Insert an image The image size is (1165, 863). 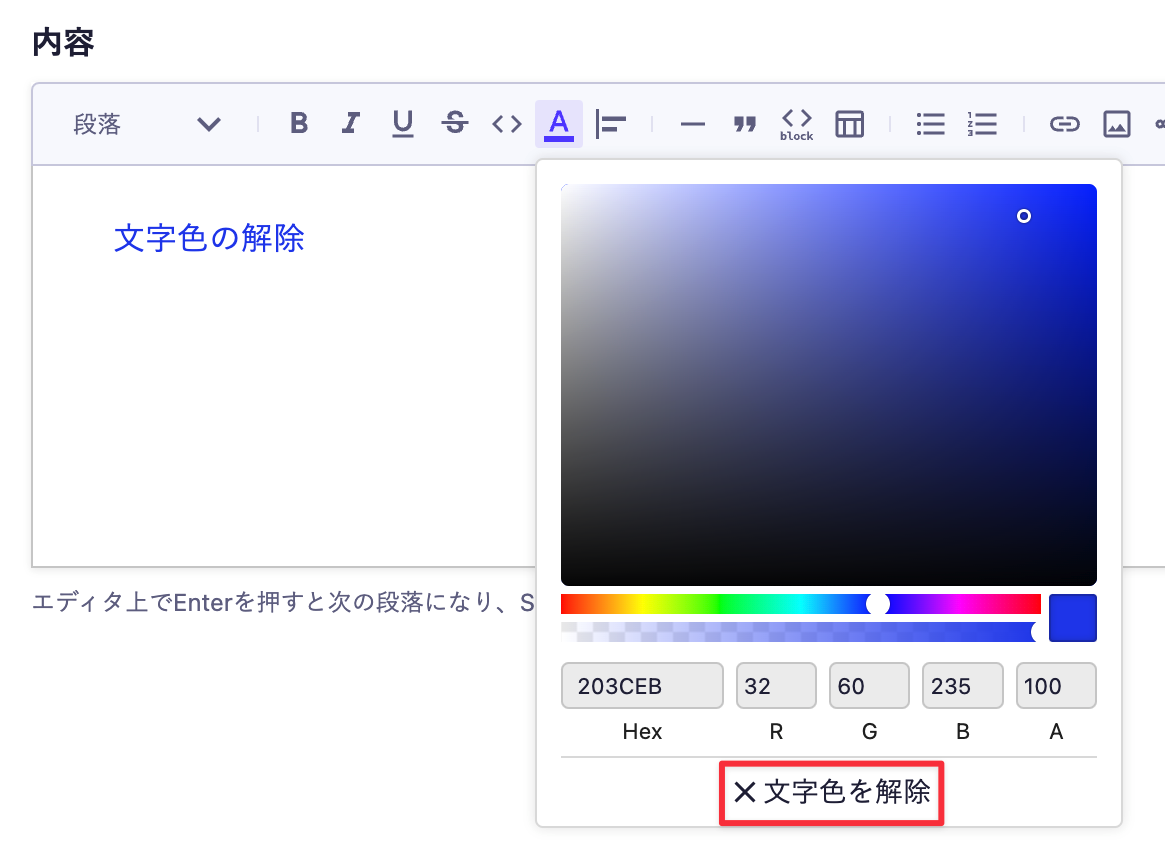[1116, 123]
